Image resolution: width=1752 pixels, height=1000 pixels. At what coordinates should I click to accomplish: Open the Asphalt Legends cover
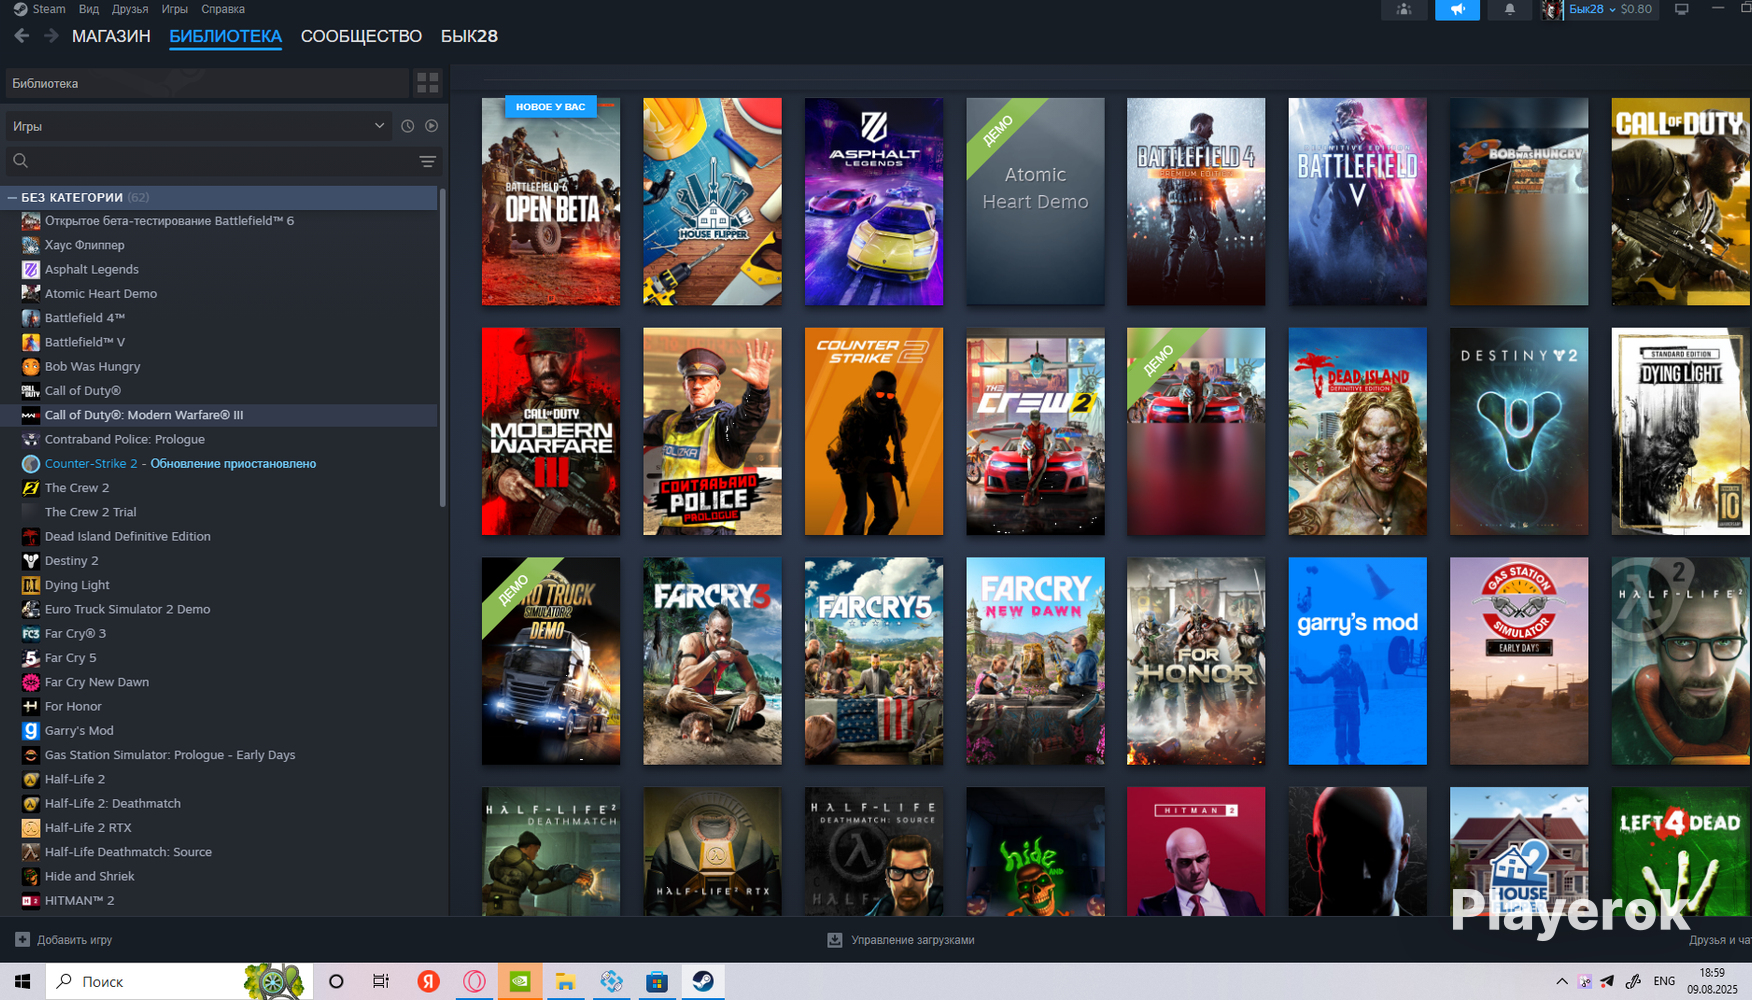coord(874,201)
